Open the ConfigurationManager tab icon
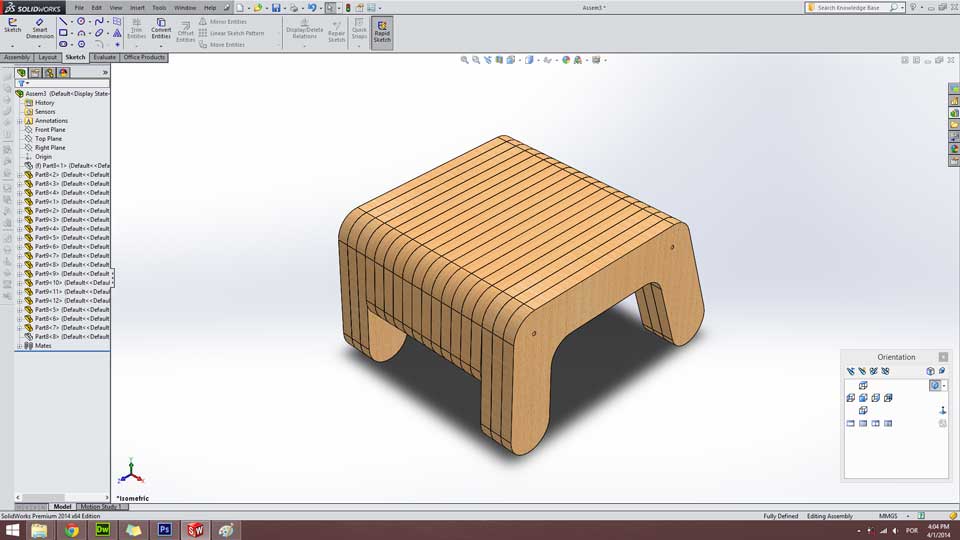 49,73
